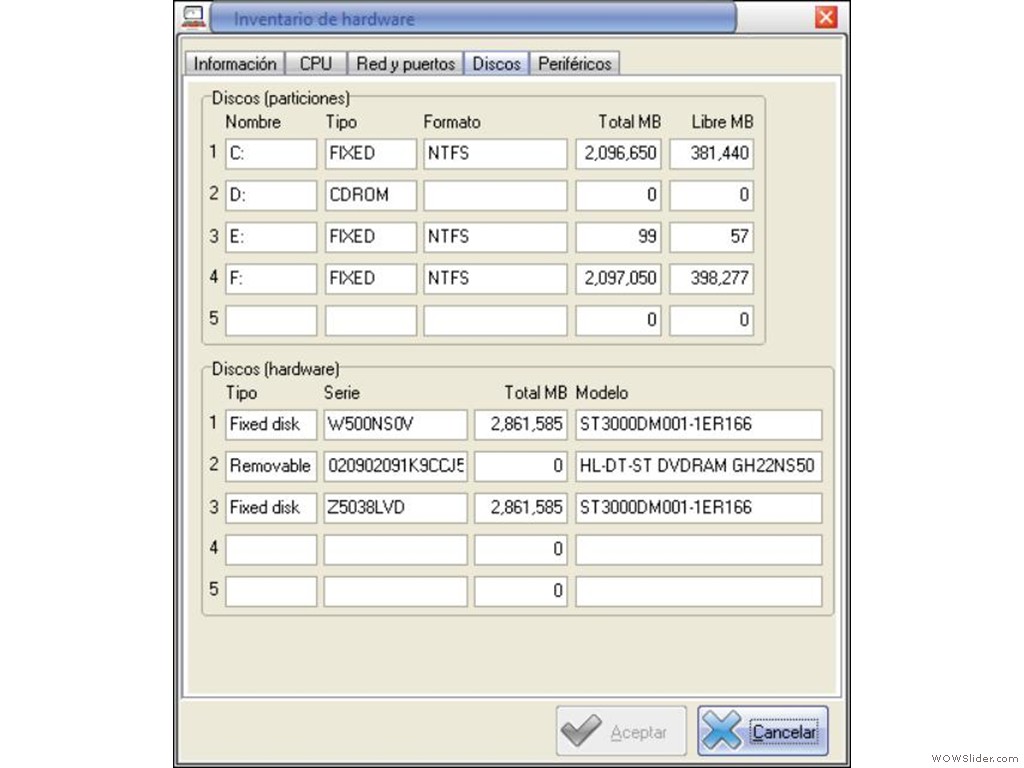The width and height of the screenshot is (1024, 768).
Task: Click NTFS format field for partition E:
Action: pyautogui.click(x=495, y=237)
